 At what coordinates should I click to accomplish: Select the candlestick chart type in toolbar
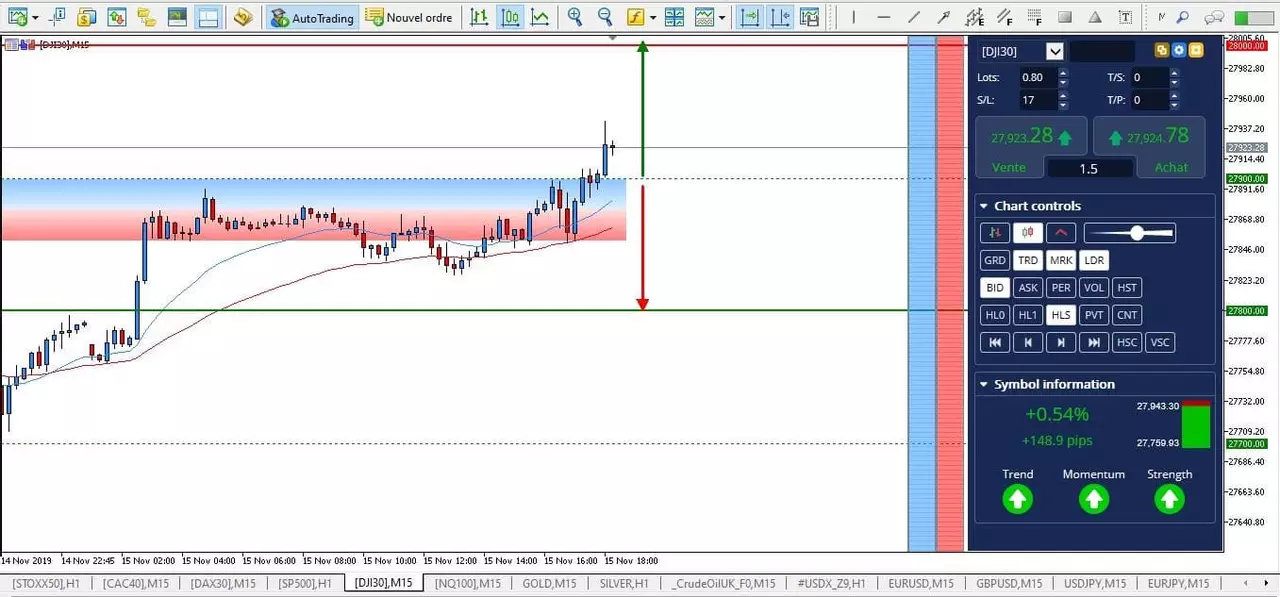click(x=510, y=17)
